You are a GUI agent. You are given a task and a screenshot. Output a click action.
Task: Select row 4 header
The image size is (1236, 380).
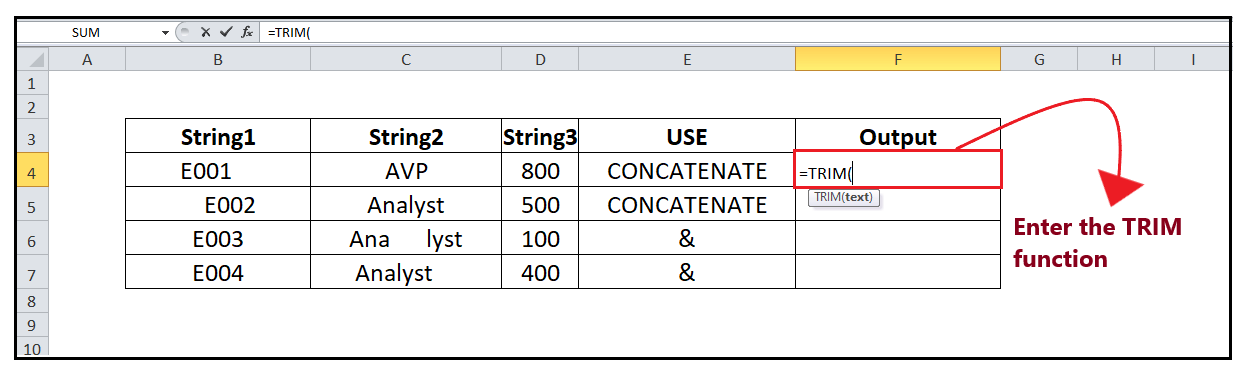tap(32, 171)
